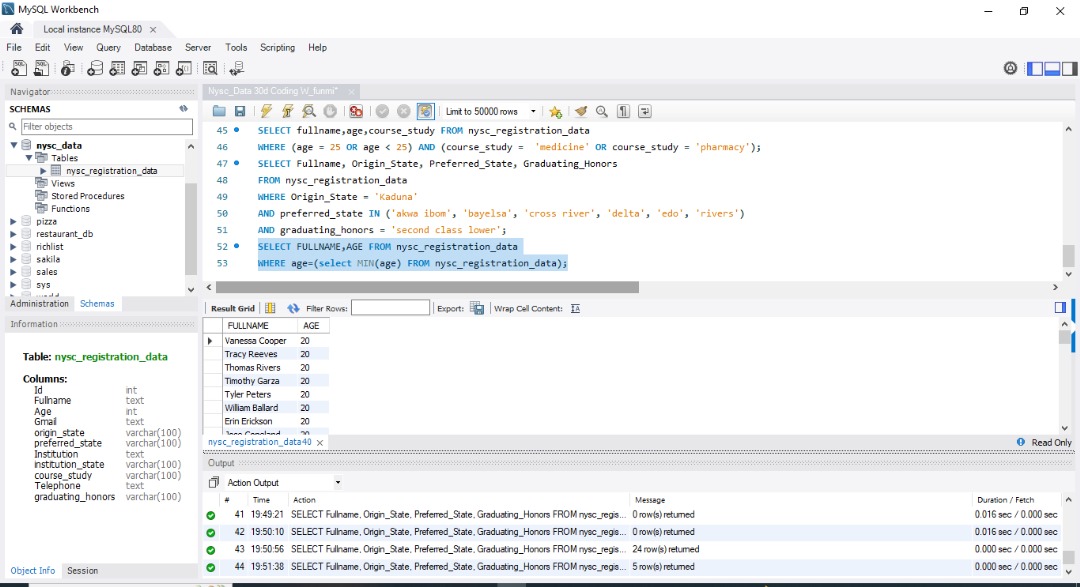Toggle the right sidebar panel visibility
This screenshot has height=587, width=1080.
pyautogui.click(x=1069, y=68)
